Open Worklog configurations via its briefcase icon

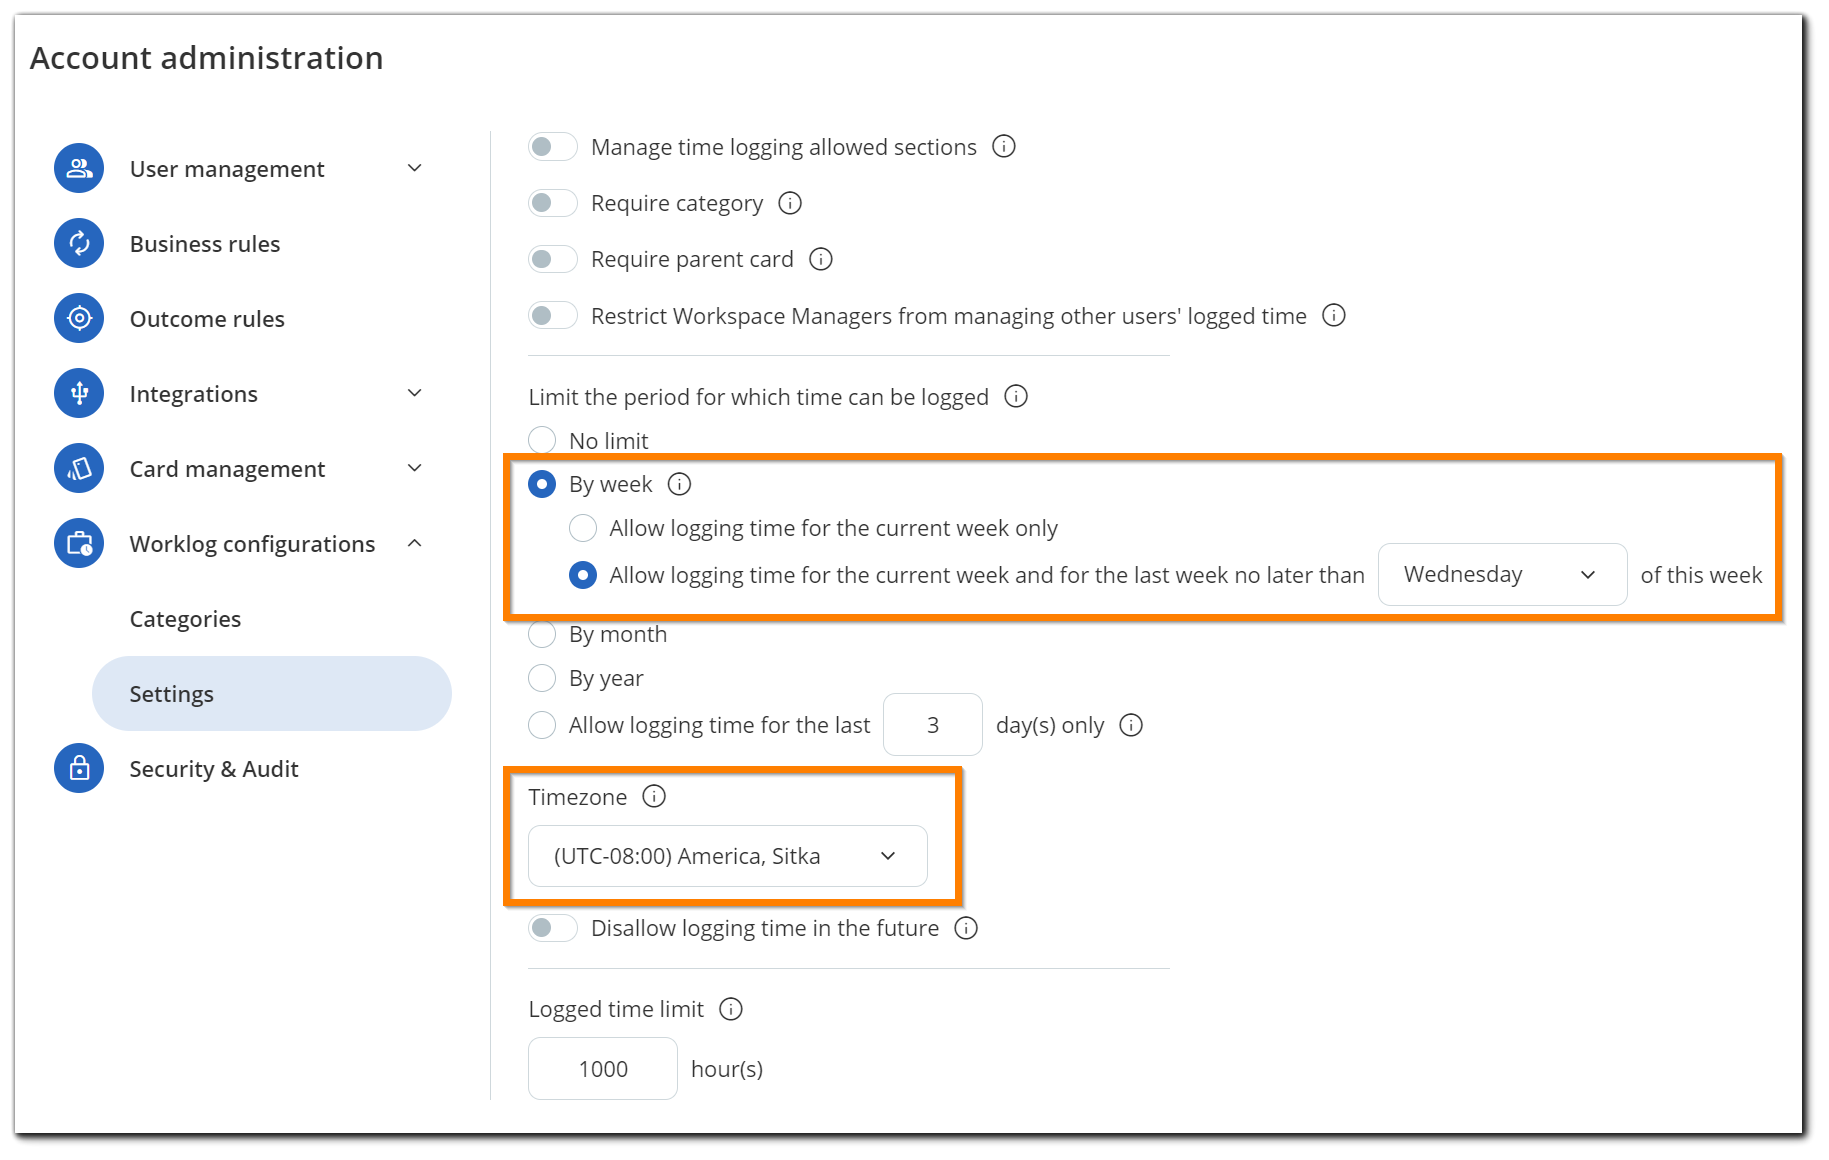coord(78,543)
